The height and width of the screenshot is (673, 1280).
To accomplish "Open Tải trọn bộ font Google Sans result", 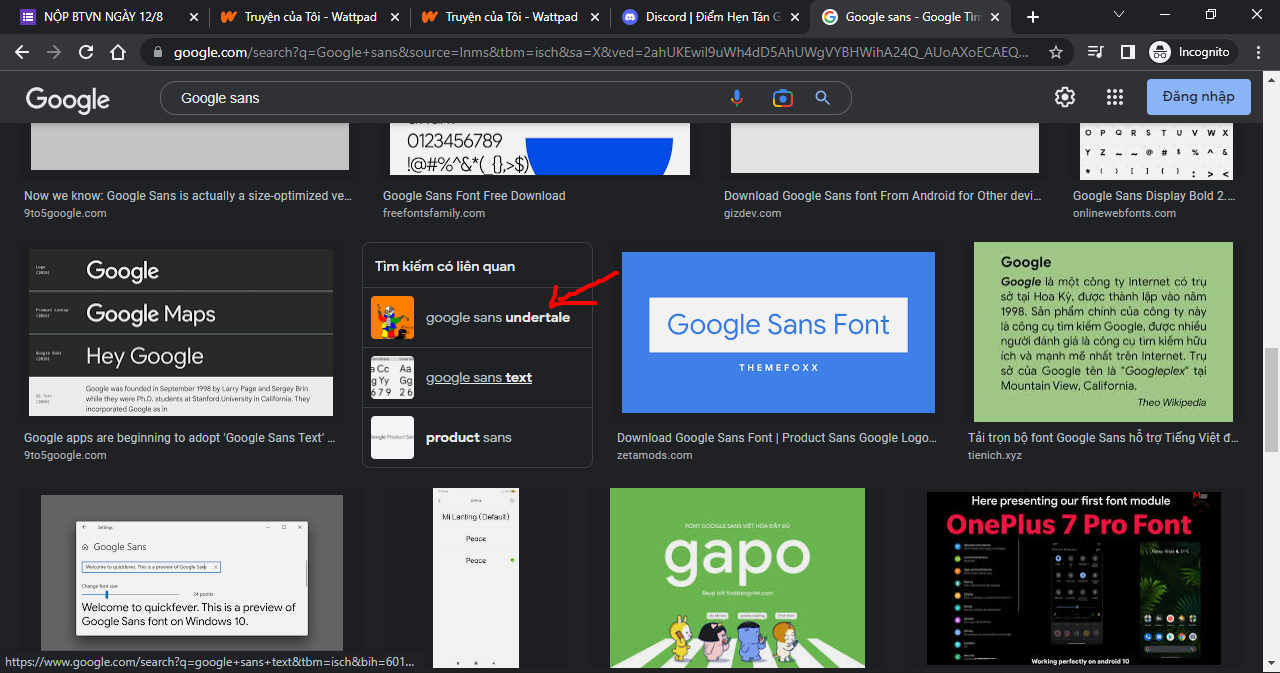I will 1104,438.
